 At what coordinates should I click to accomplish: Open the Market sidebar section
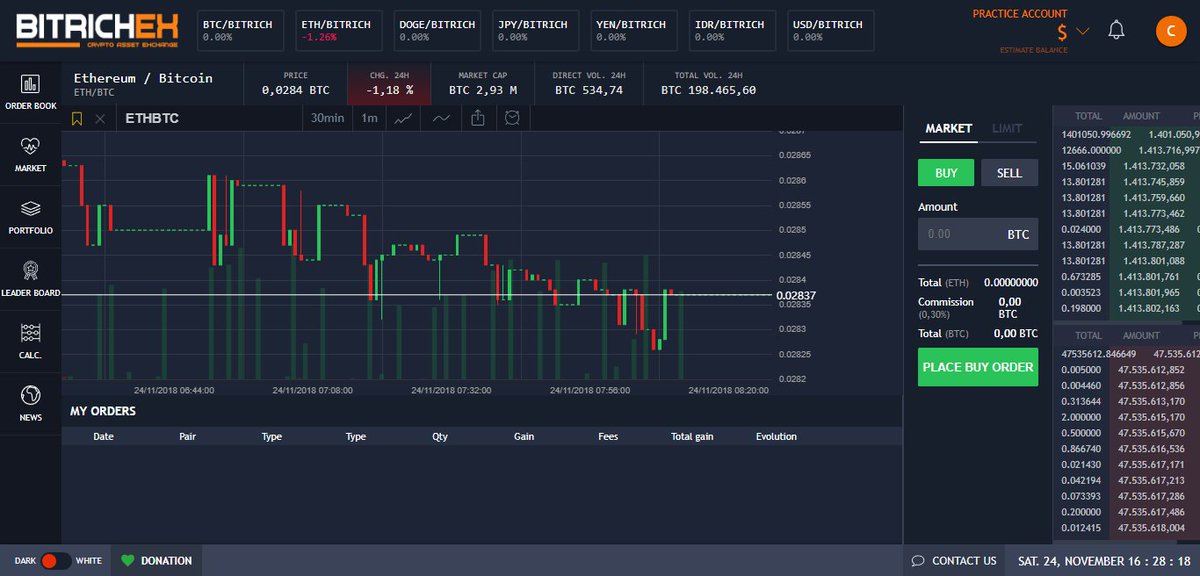30,154
